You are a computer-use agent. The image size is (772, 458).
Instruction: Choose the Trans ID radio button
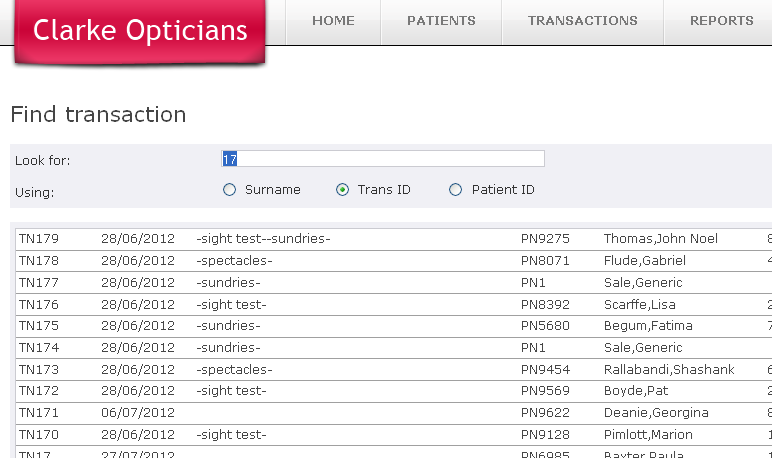343,190
